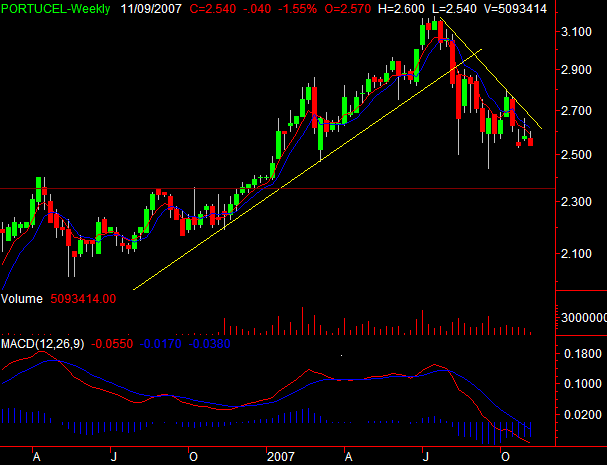This screenshot has width=607, height=465.
Task: Select the date 11/09/2007 in header
Action: click(x=151, y=9)
